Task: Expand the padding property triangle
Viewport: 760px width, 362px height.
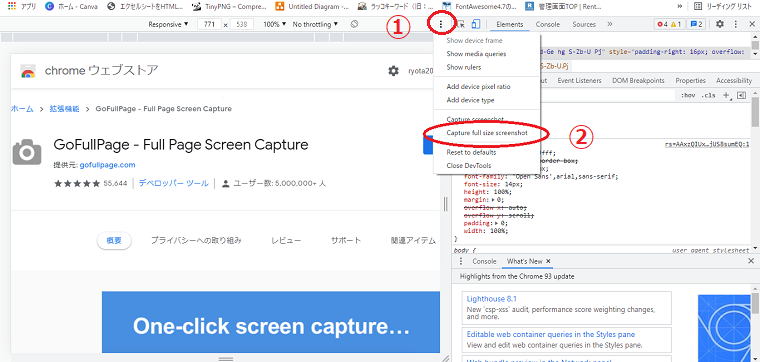Action: [x=497, y=223]
